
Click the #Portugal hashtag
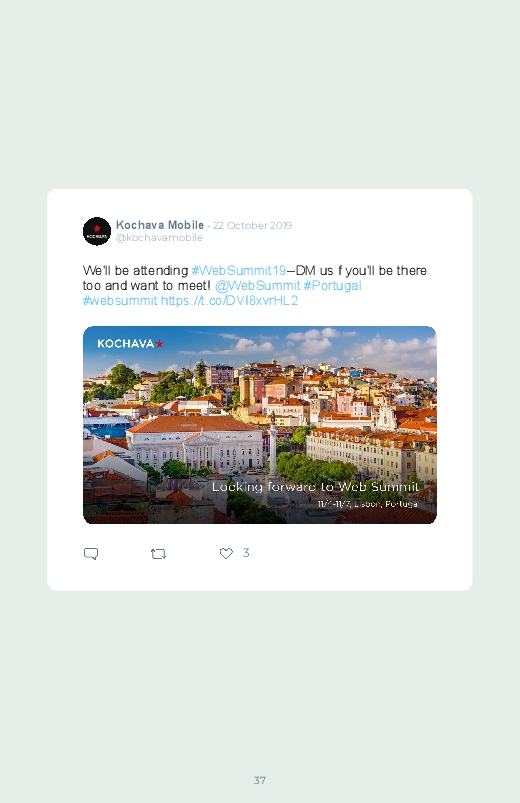point(332,285)
